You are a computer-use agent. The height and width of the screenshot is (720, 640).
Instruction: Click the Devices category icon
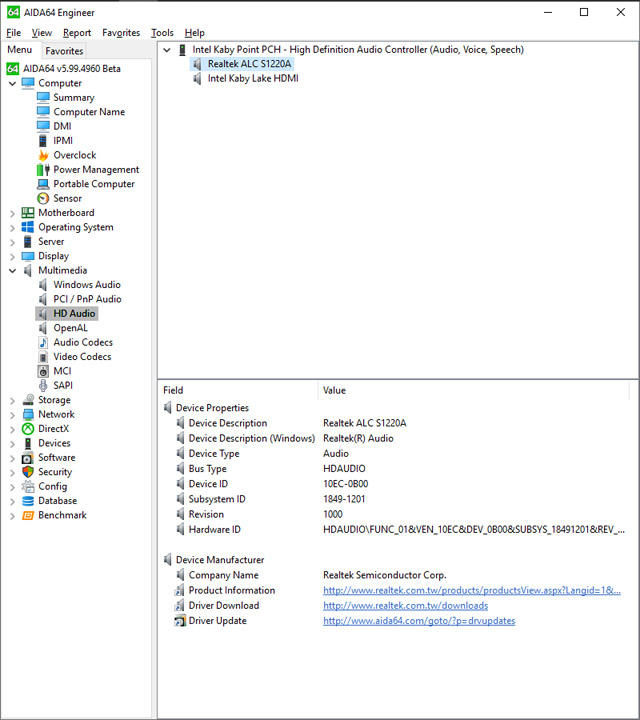coord(28,443)
